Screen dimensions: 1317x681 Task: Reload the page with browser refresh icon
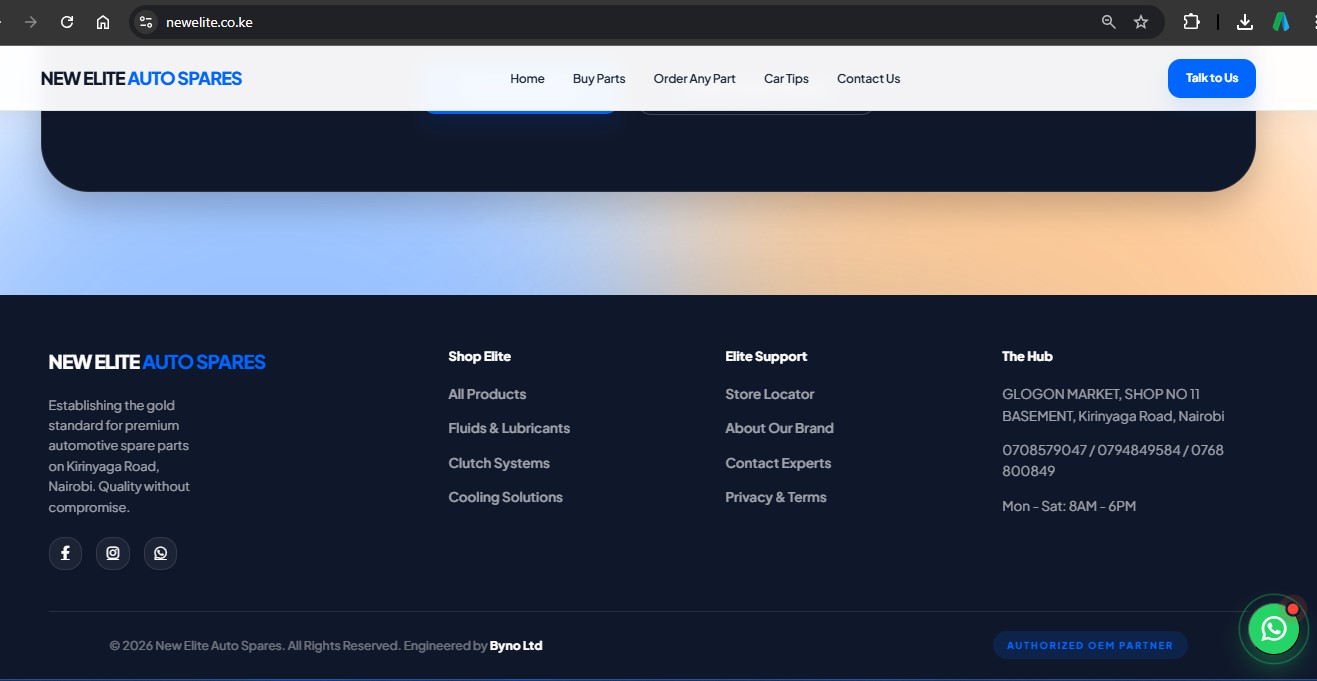[67, 22]
